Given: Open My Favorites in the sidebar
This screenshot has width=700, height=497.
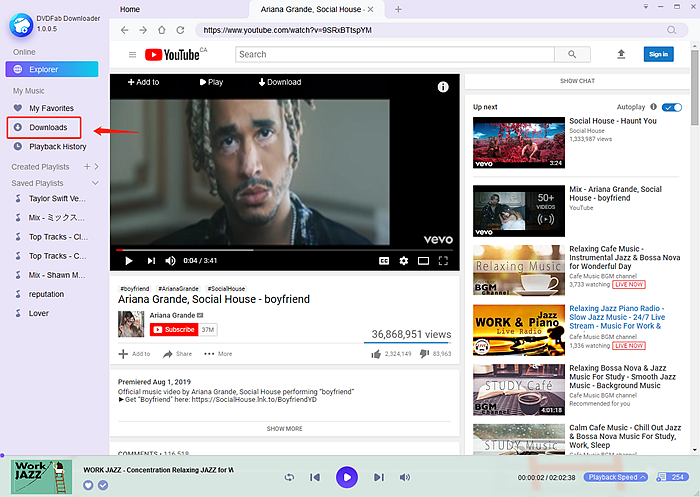Looking at the screenshot, I should [x=52, y=108].
